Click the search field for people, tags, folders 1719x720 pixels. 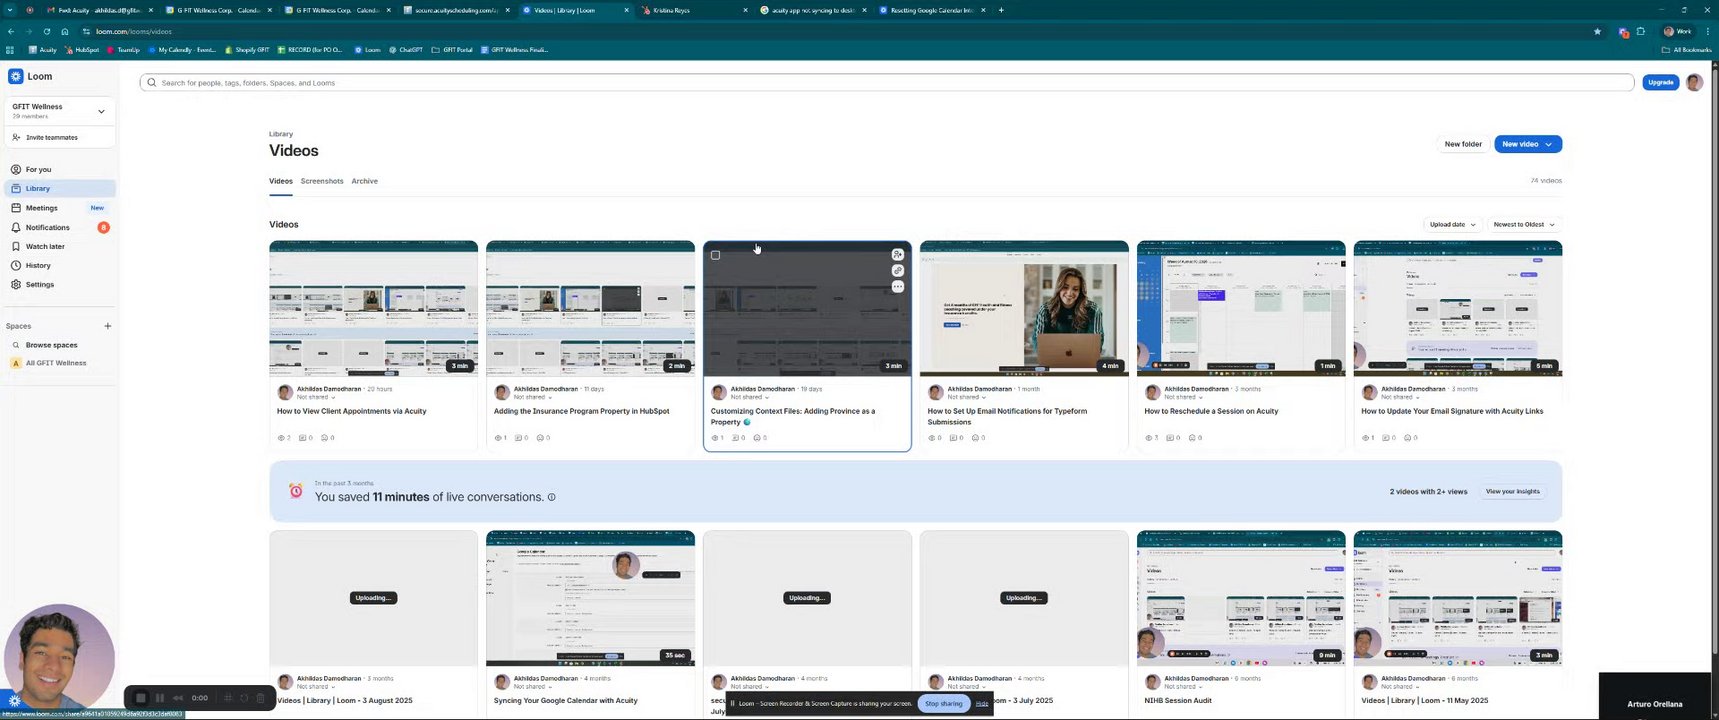coord(887,83)
